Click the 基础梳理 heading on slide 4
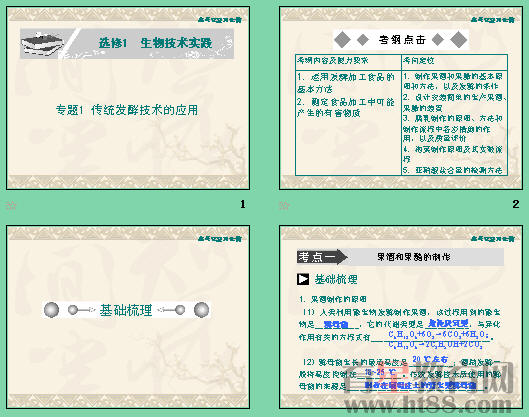This screenshot has width=529, height=417. [x=336, y=279]
